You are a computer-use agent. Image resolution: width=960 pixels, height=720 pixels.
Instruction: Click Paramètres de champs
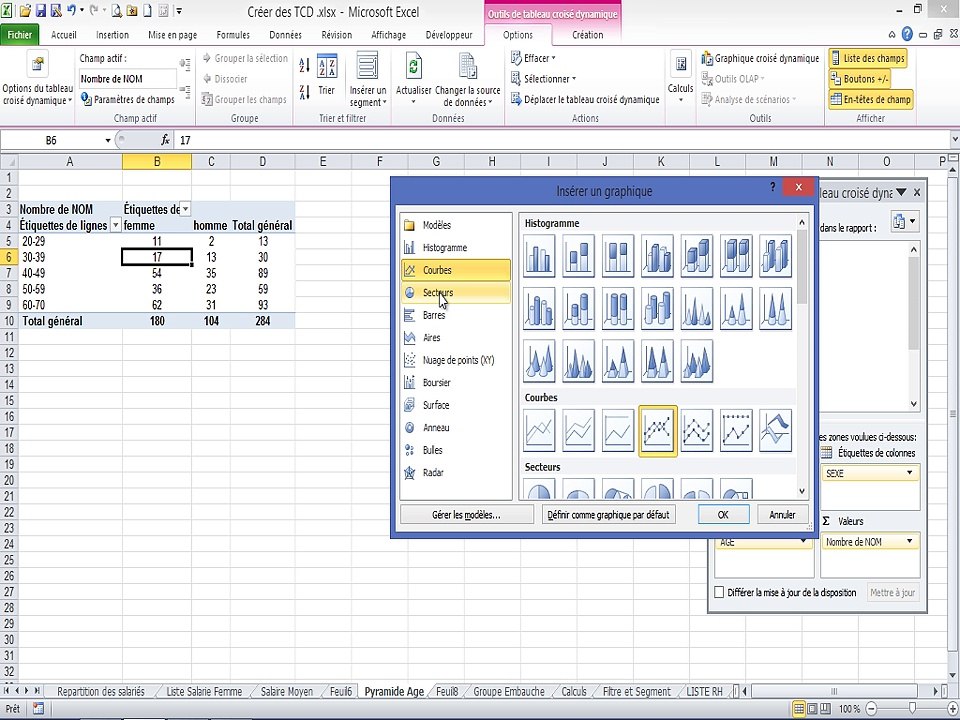(x=128, y=99)
